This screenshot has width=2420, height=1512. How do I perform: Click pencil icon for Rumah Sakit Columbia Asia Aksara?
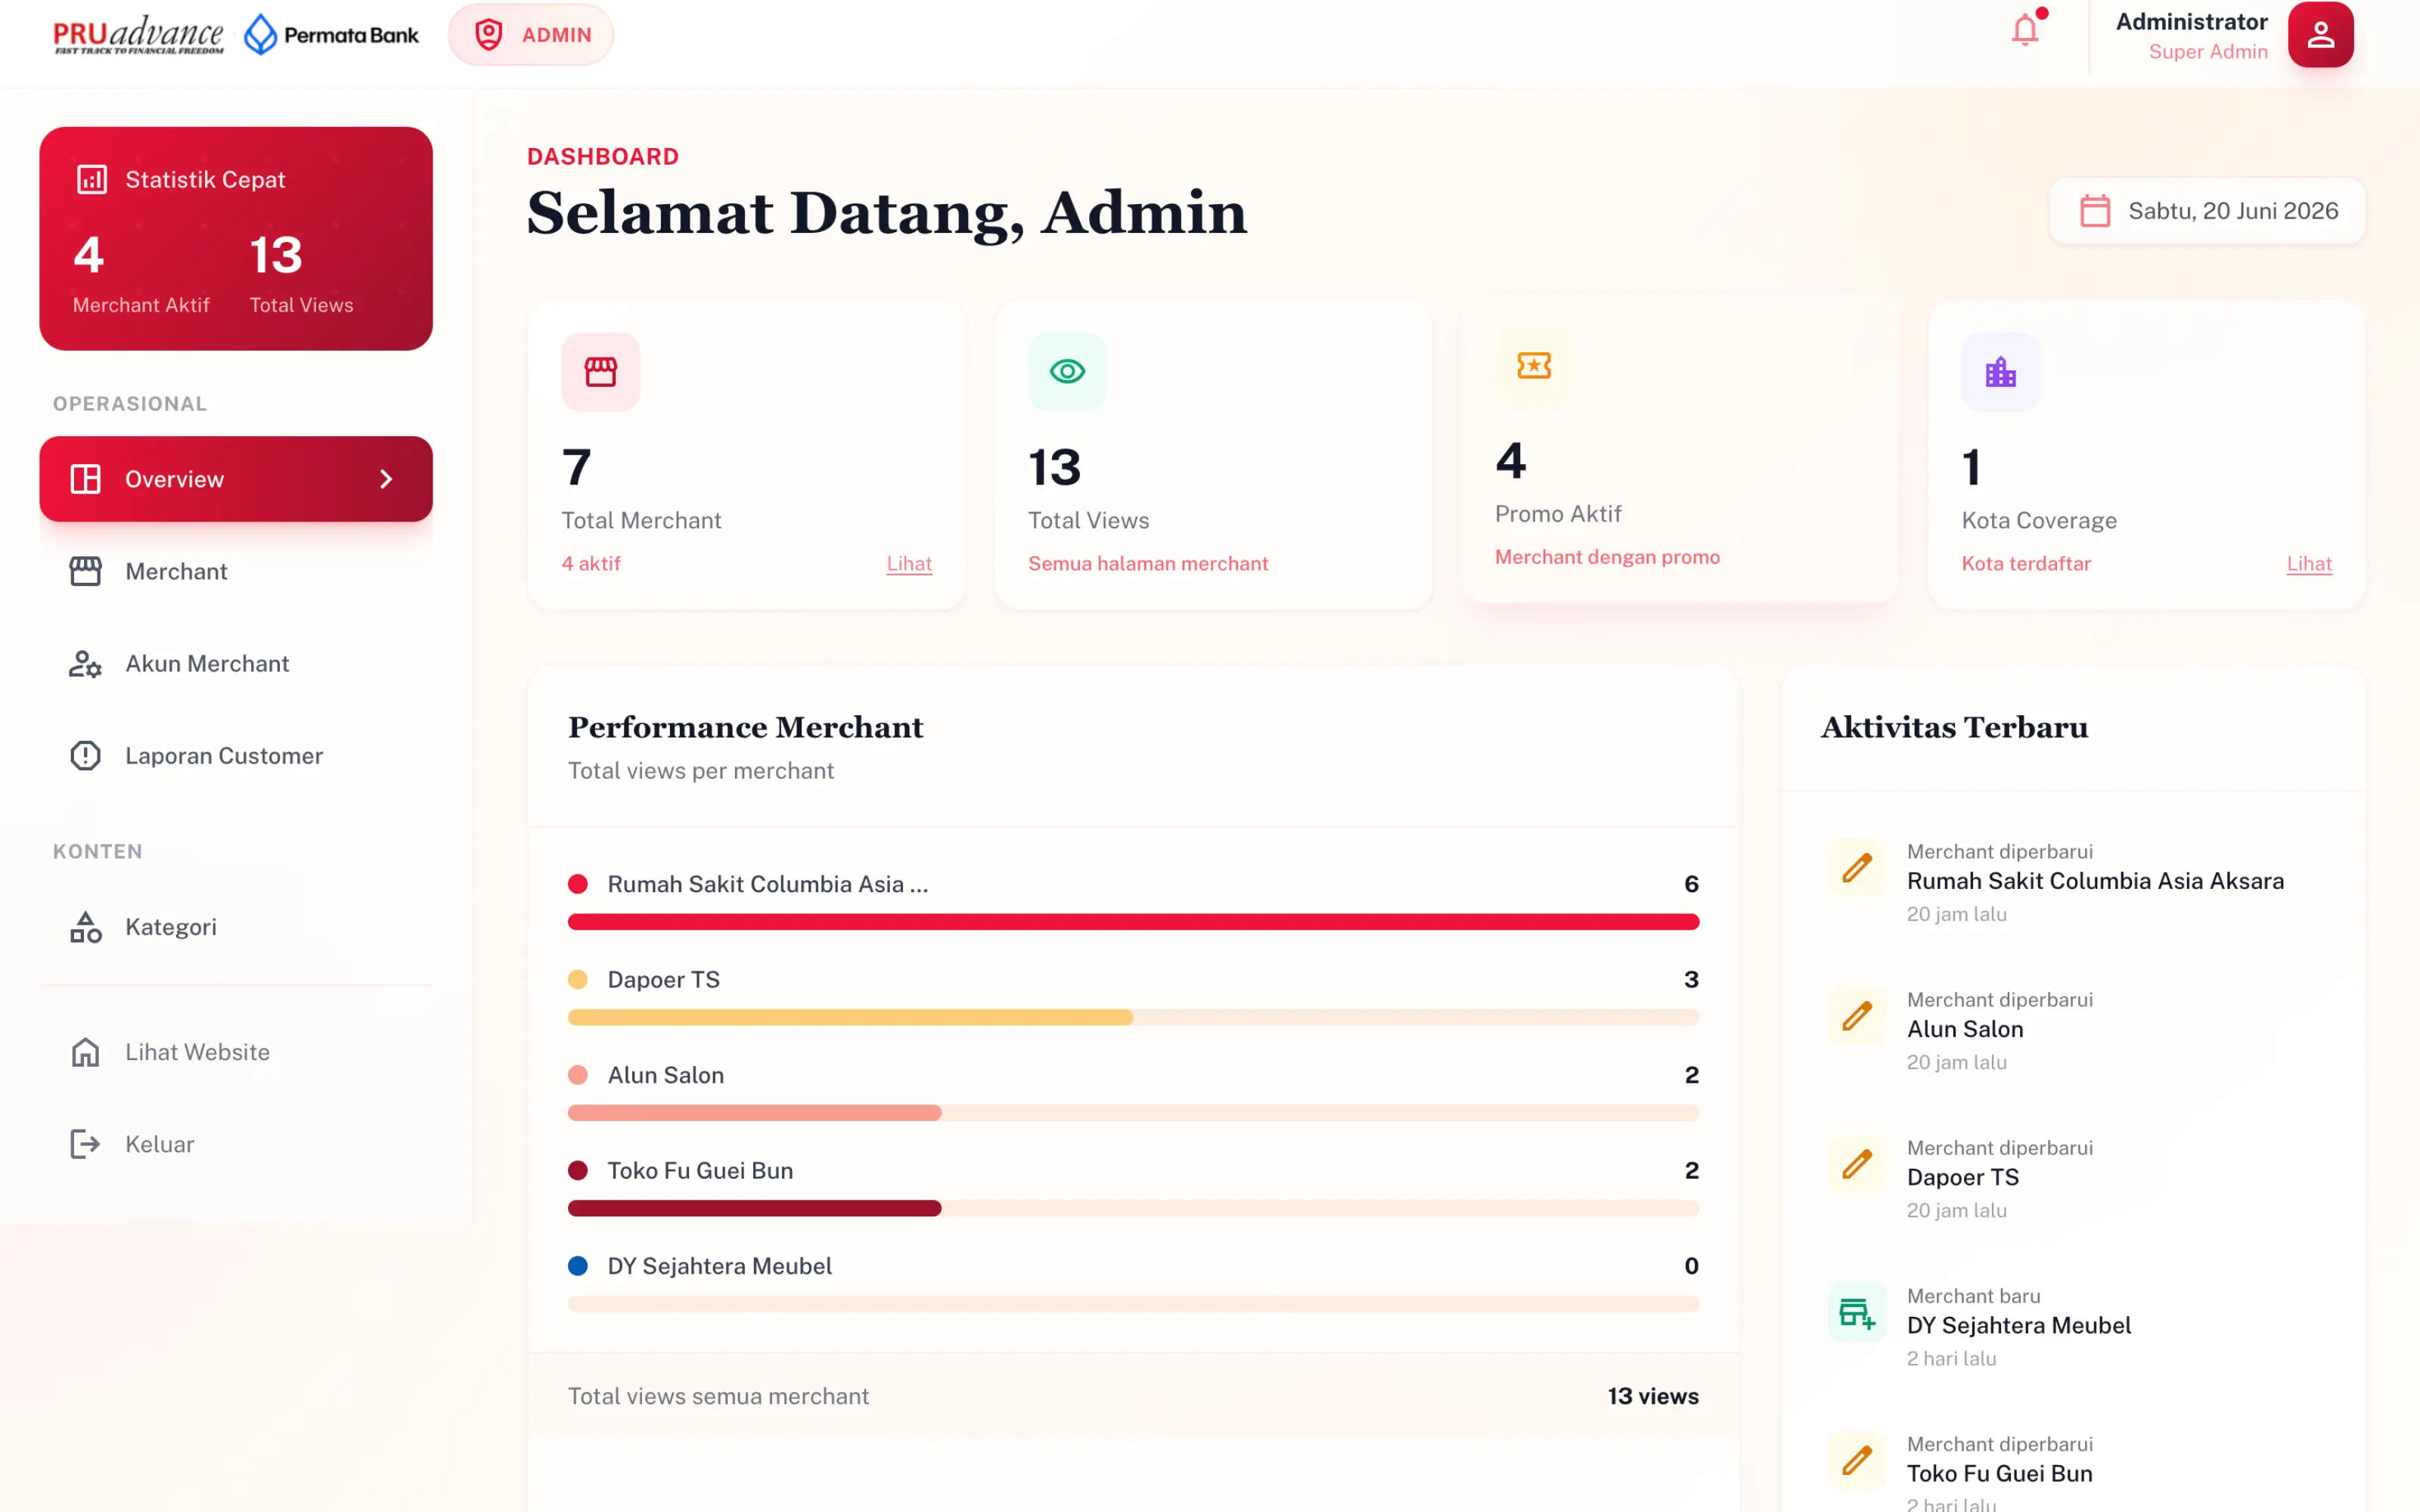1857,868
